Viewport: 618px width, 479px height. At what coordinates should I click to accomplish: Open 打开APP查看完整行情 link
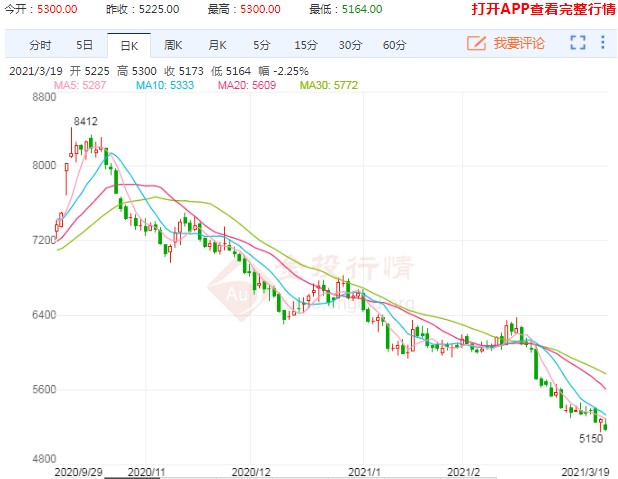pos(541,10)
